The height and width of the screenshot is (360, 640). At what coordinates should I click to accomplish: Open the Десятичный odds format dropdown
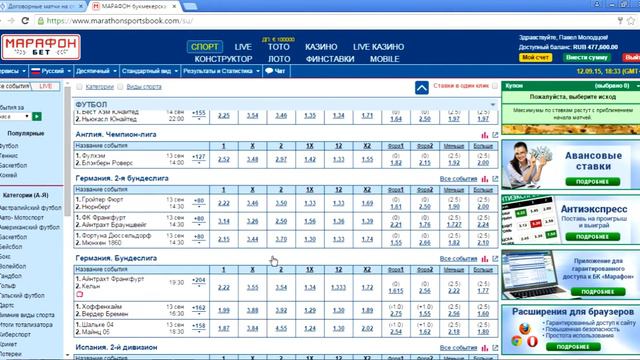96,71
